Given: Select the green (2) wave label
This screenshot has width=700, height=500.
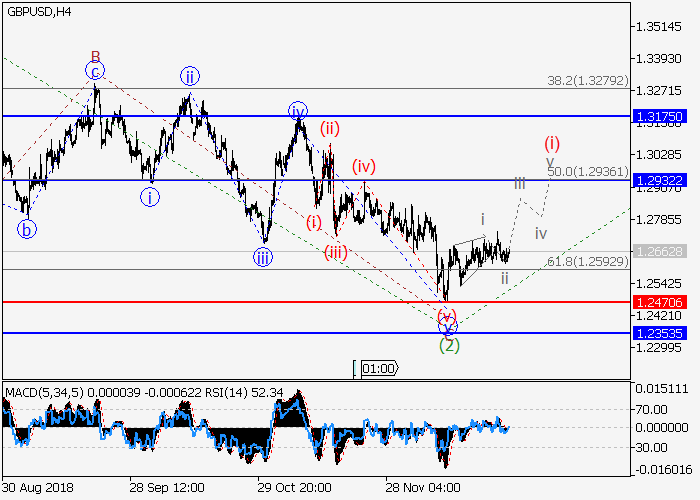Looking at the screenshot, I should 449,346.
